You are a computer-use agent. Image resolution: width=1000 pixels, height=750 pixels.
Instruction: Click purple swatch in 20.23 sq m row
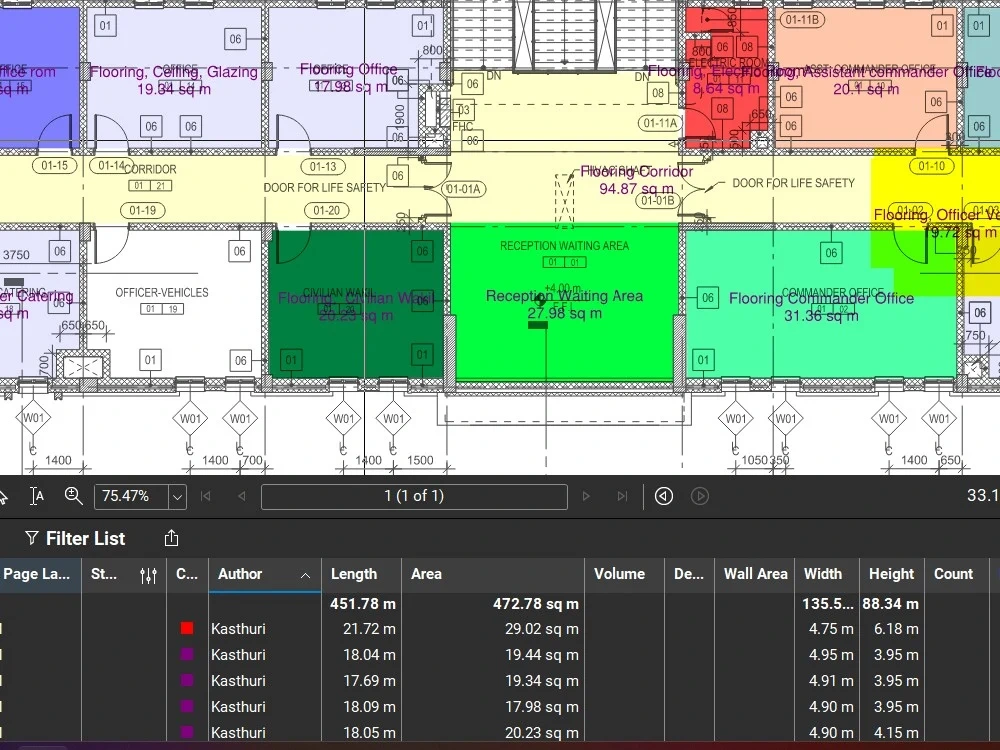point(187,732)
